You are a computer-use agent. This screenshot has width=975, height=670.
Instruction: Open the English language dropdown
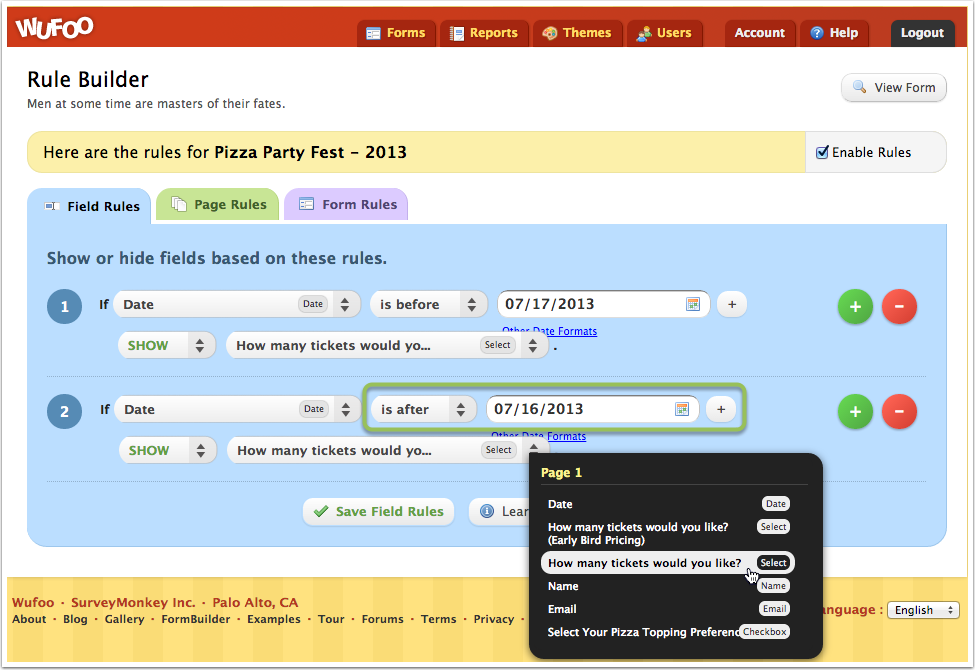[923, 610]
